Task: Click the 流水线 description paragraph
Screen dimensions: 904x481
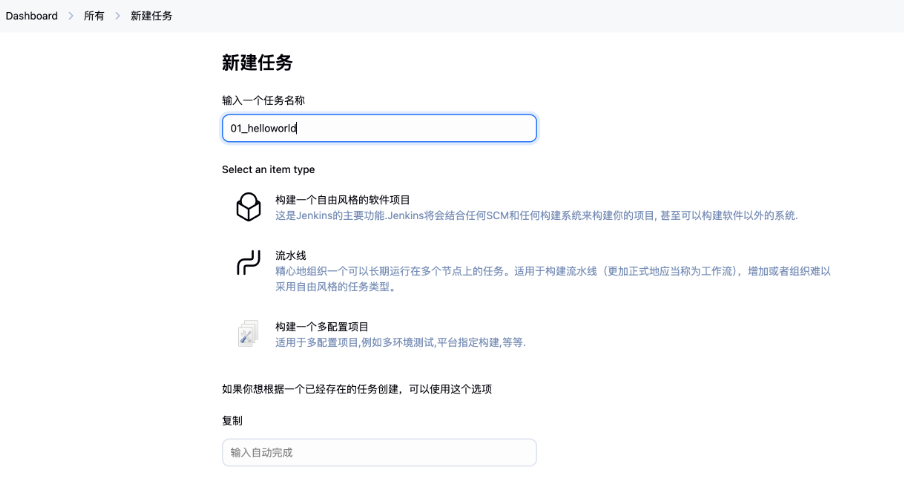Action: pos(552,278)
